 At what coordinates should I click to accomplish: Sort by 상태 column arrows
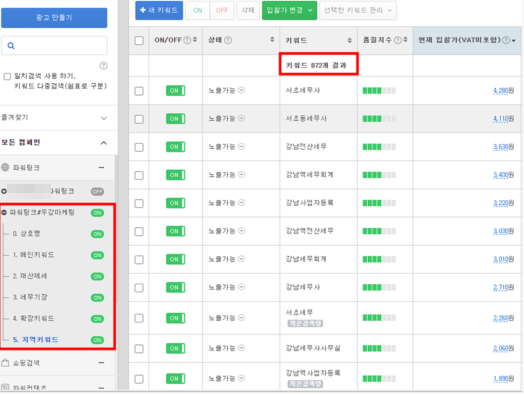coord(272,40)
